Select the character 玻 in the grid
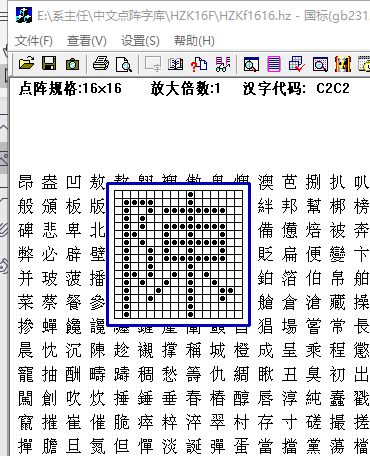370x456 pixels. [50, 278]
